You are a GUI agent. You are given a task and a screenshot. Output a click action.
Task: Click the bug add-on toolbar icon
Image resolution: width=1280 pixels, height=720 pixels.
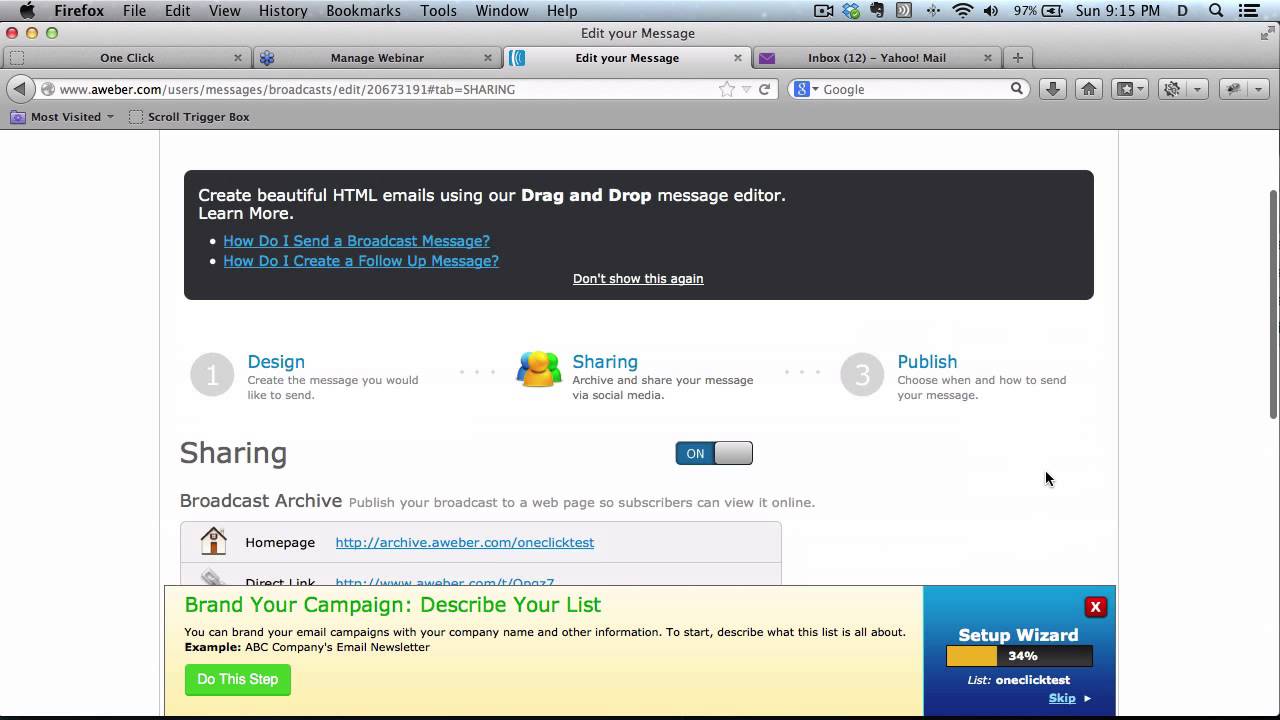point(1234,89)
